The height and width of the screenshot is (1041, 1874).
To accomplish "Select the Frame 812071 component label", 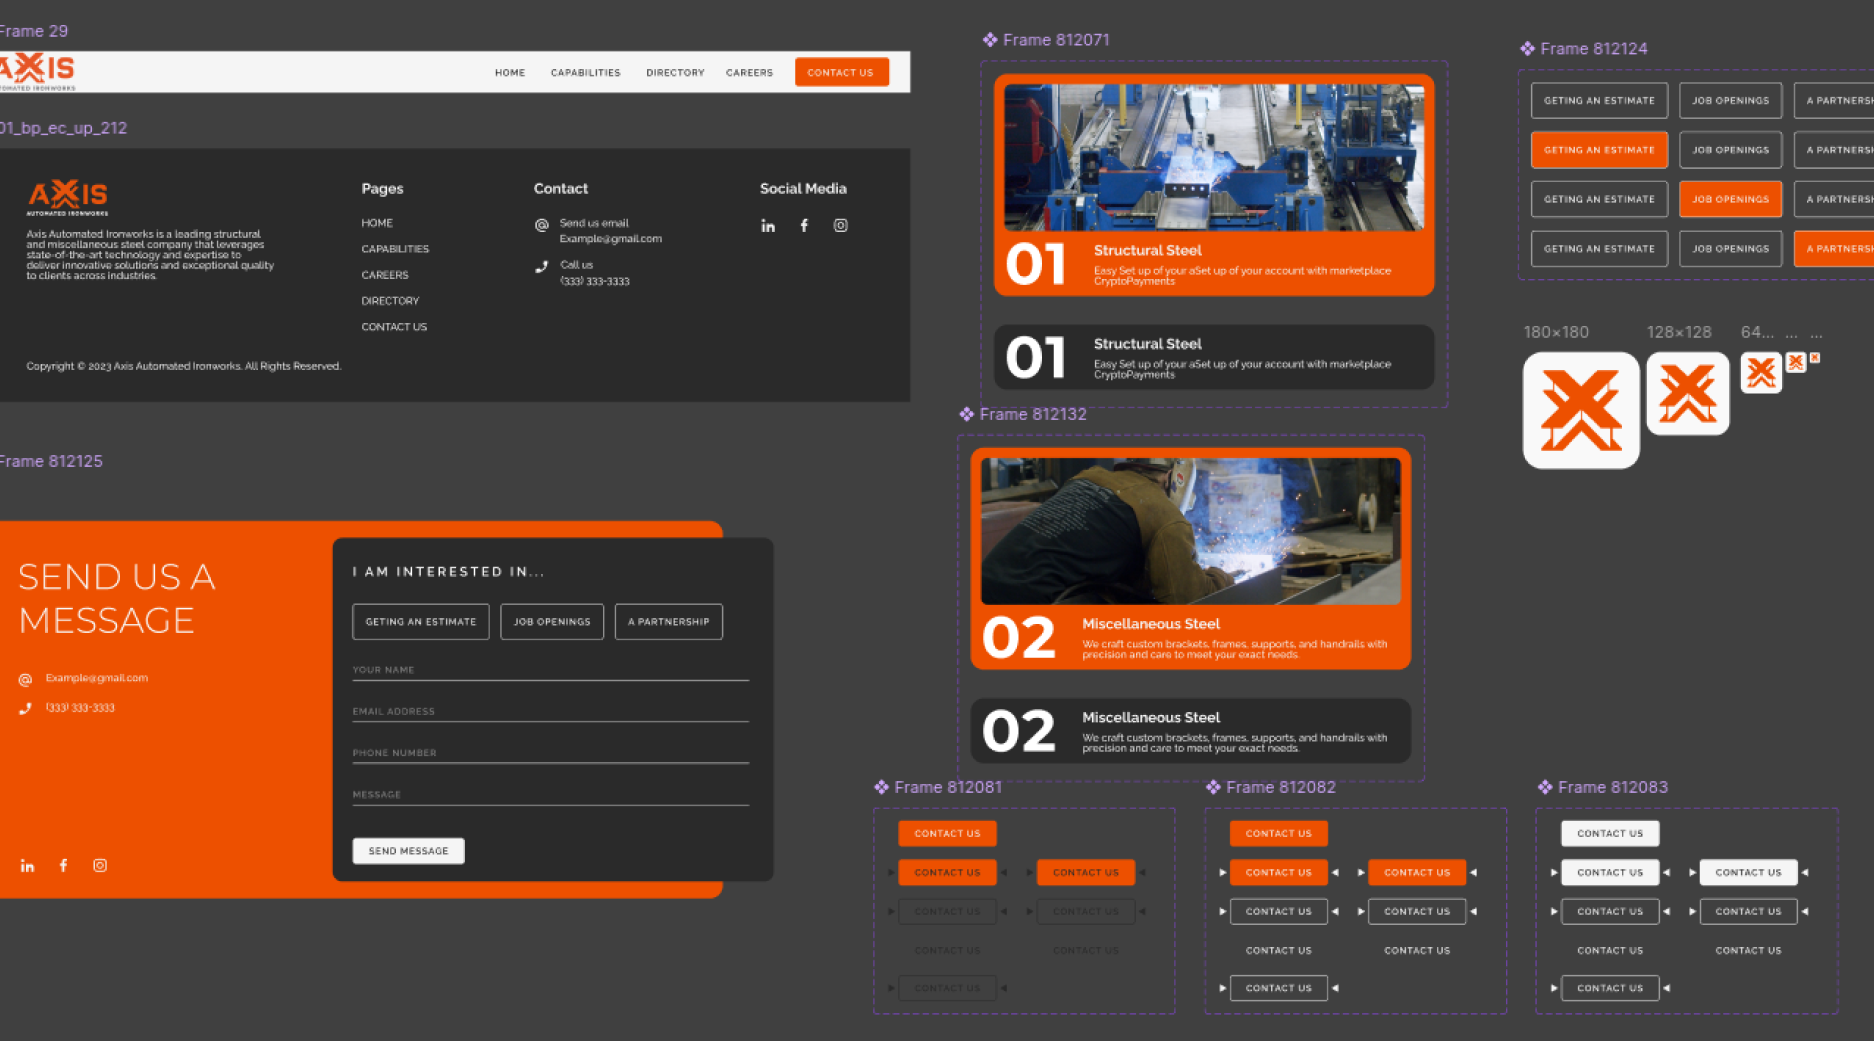I will click(1056, 40).
